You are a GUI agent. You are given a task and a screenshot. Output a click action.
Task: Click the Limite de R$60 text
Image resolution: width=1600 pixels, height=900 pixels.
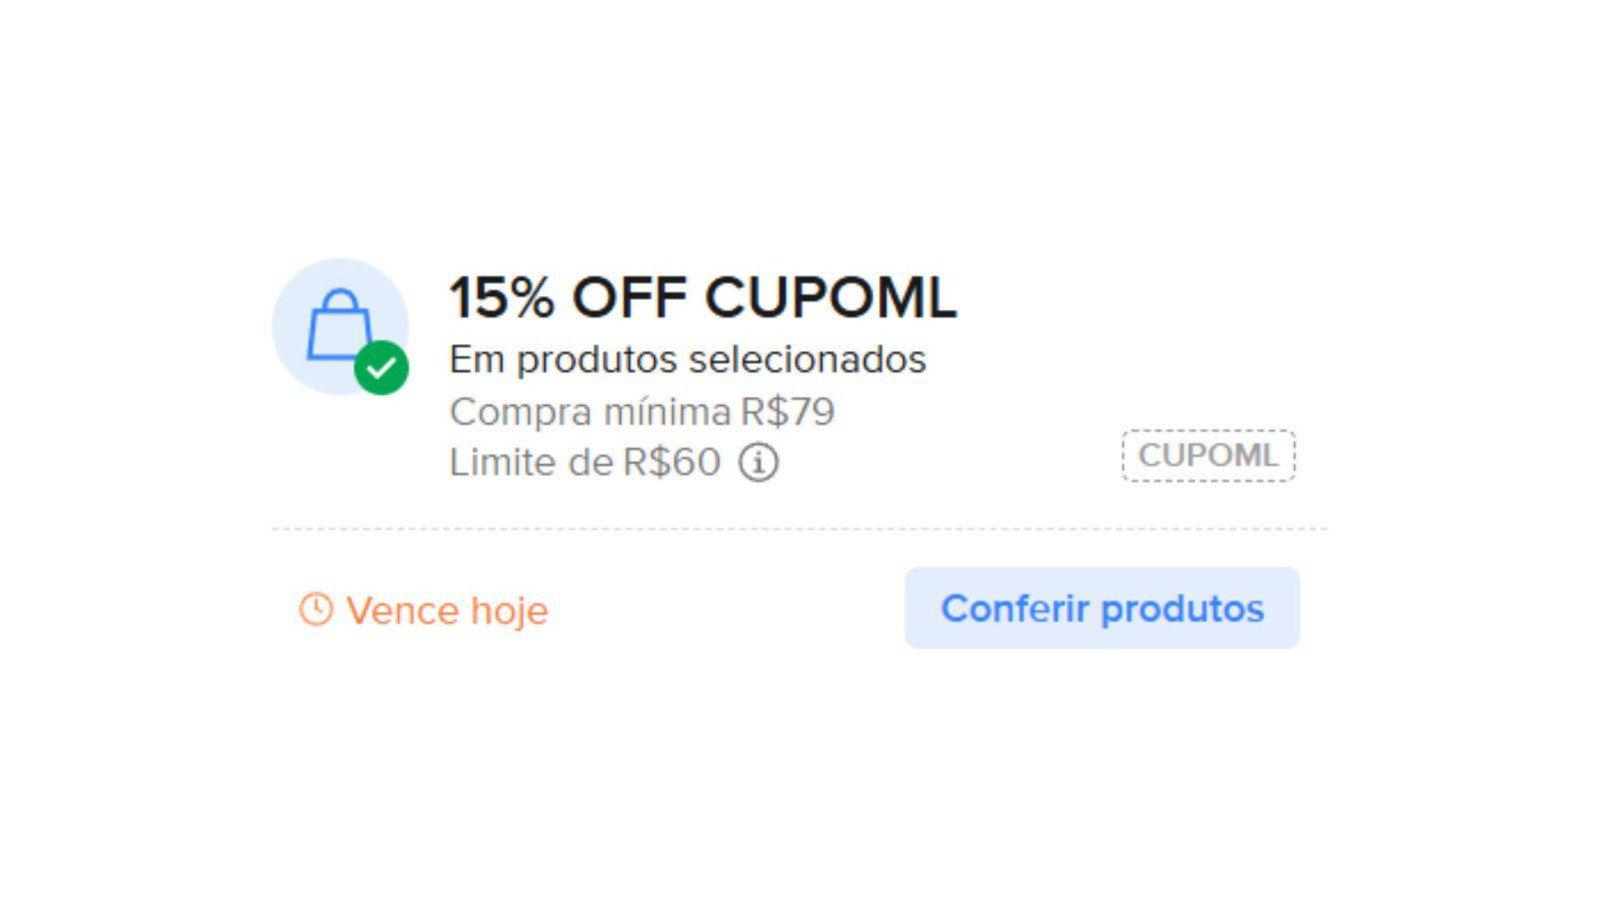click(x=584, y=463)
